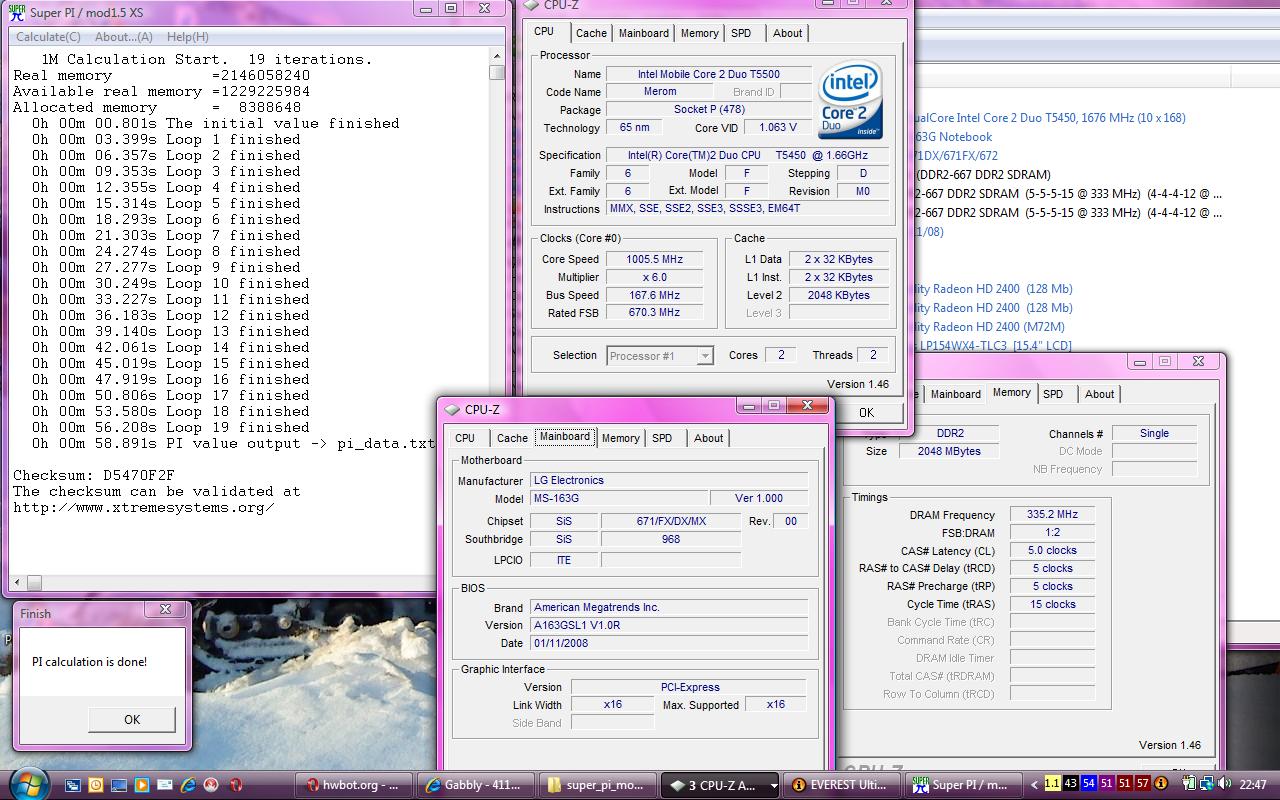1280x800 pixels.
Task: Open the LP154WX4-TLC3 LCD link in EVEREST
Action: pos(993,346)
